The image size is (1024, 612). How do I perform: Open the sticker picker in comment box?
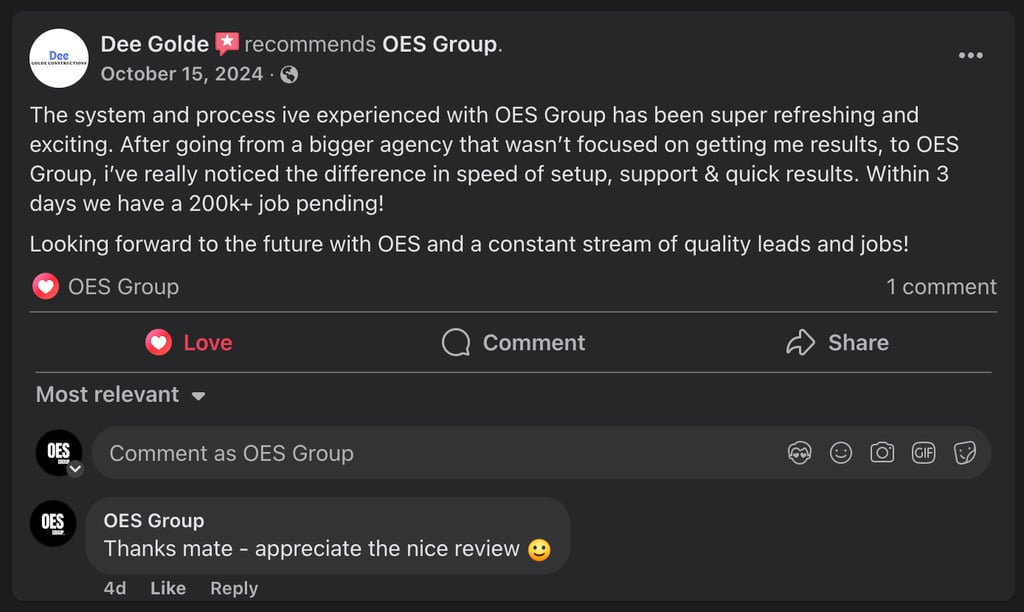964,453
